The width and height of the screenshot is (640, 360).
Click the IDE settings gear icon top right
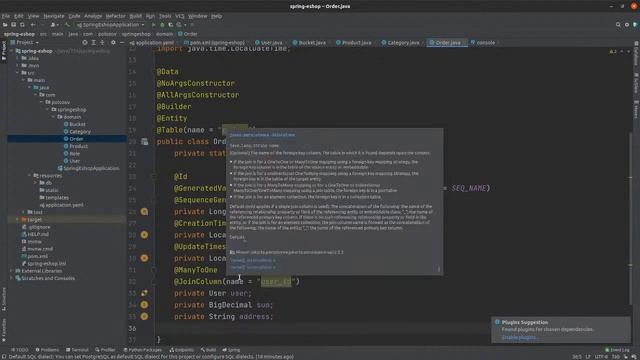627,25
